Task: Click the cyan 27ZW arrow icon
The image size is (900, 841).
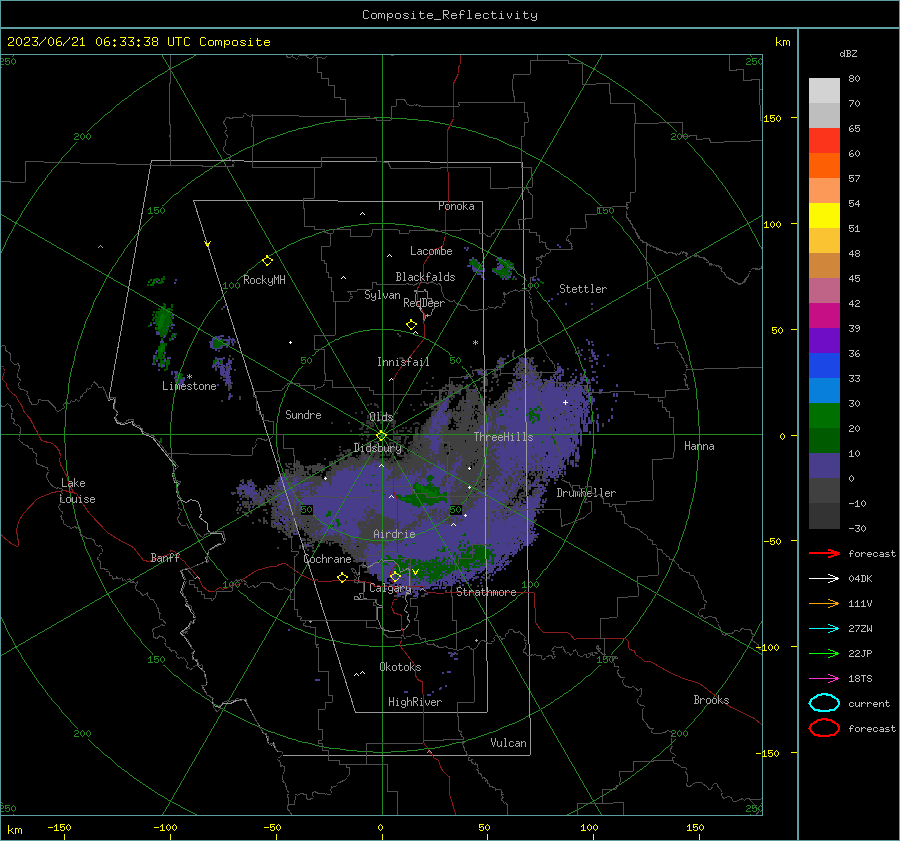Action: coord(824,629)
